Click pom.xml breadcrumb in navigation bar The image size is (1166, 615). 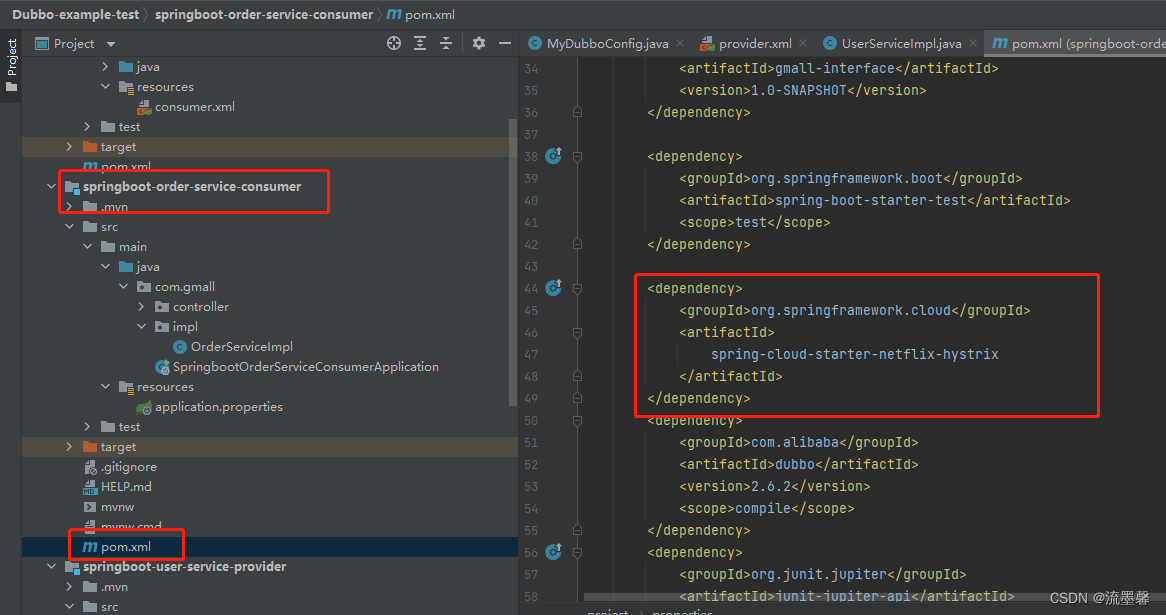pos(421,14)
